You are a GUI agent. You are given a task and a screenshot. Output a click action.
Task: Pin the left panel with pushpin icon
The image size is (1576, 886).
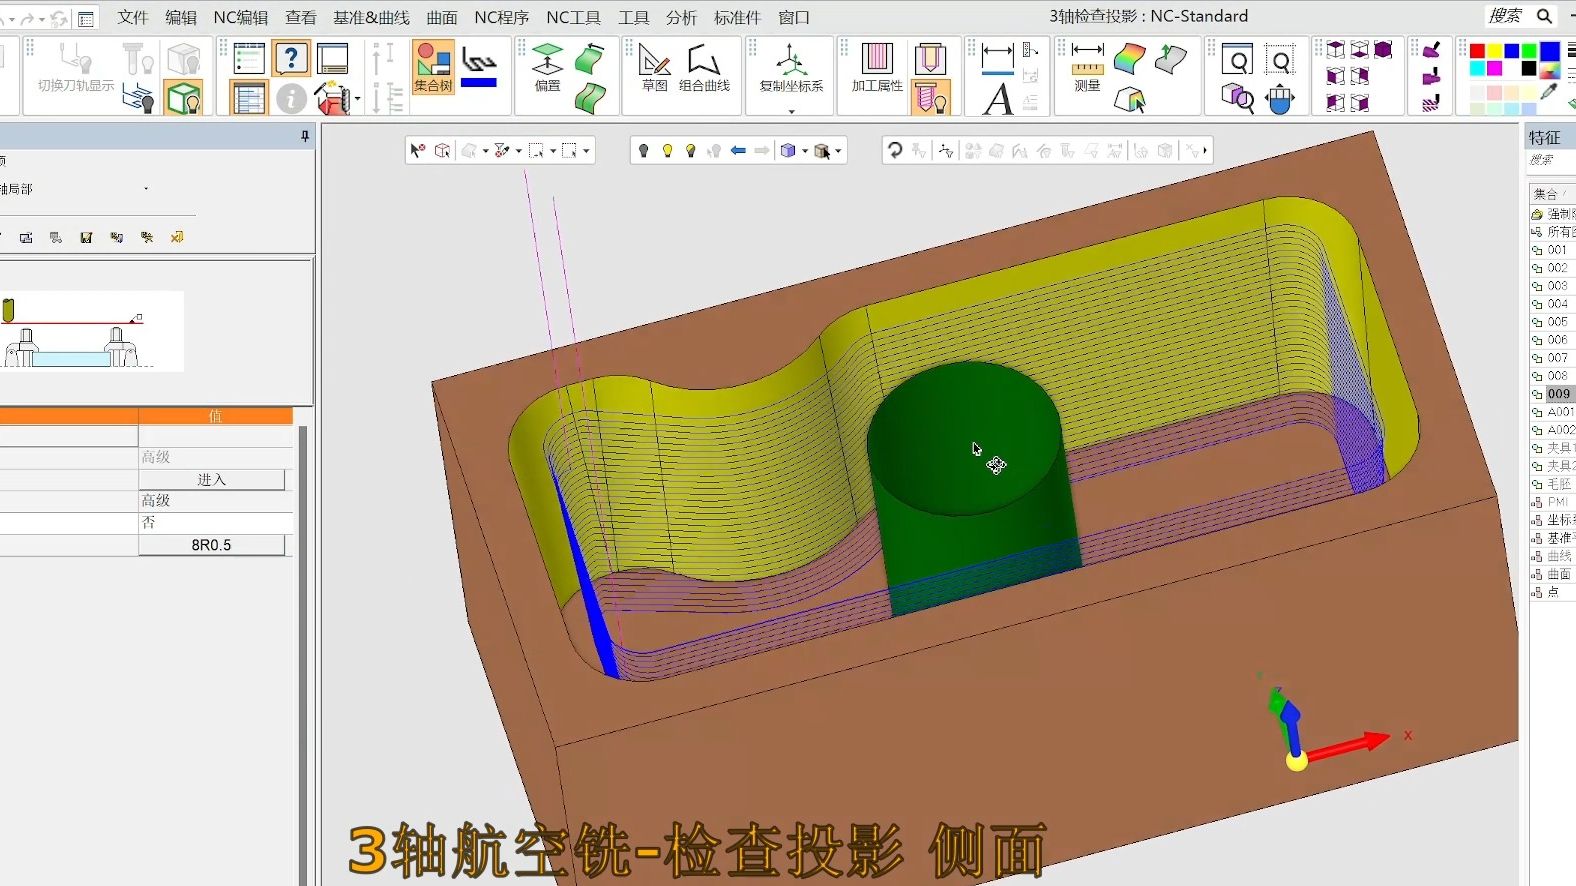click(305, 136)
